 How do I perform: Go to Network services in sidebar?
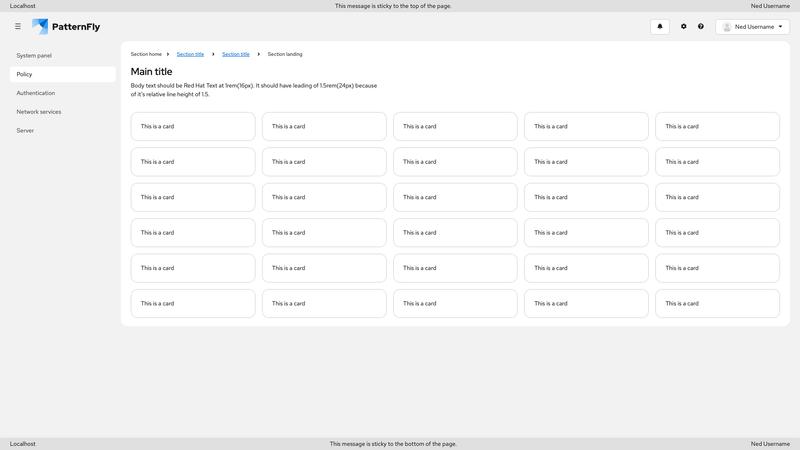pyautogui.click(x=39, y=112)
